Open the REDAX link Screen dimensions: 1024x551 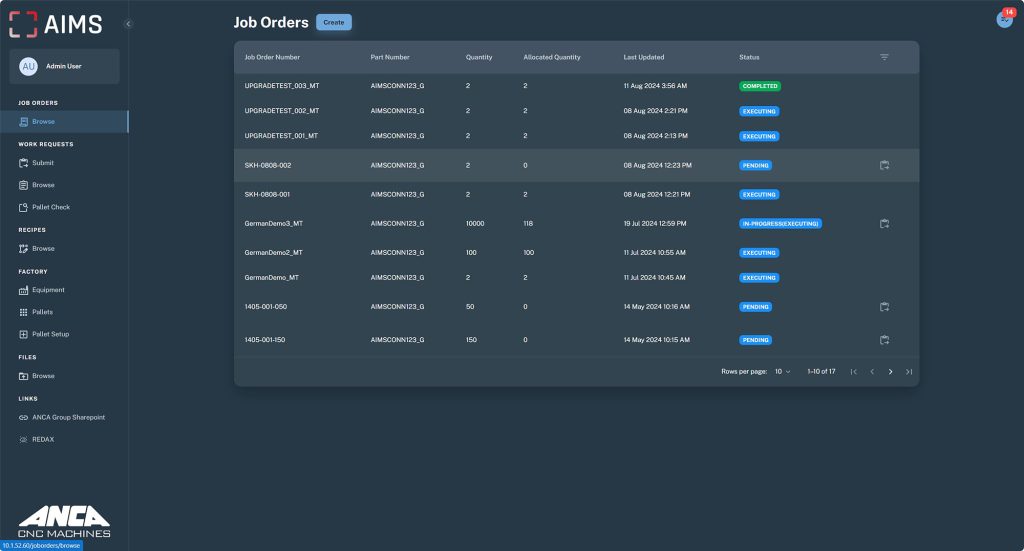coord(43,439)
